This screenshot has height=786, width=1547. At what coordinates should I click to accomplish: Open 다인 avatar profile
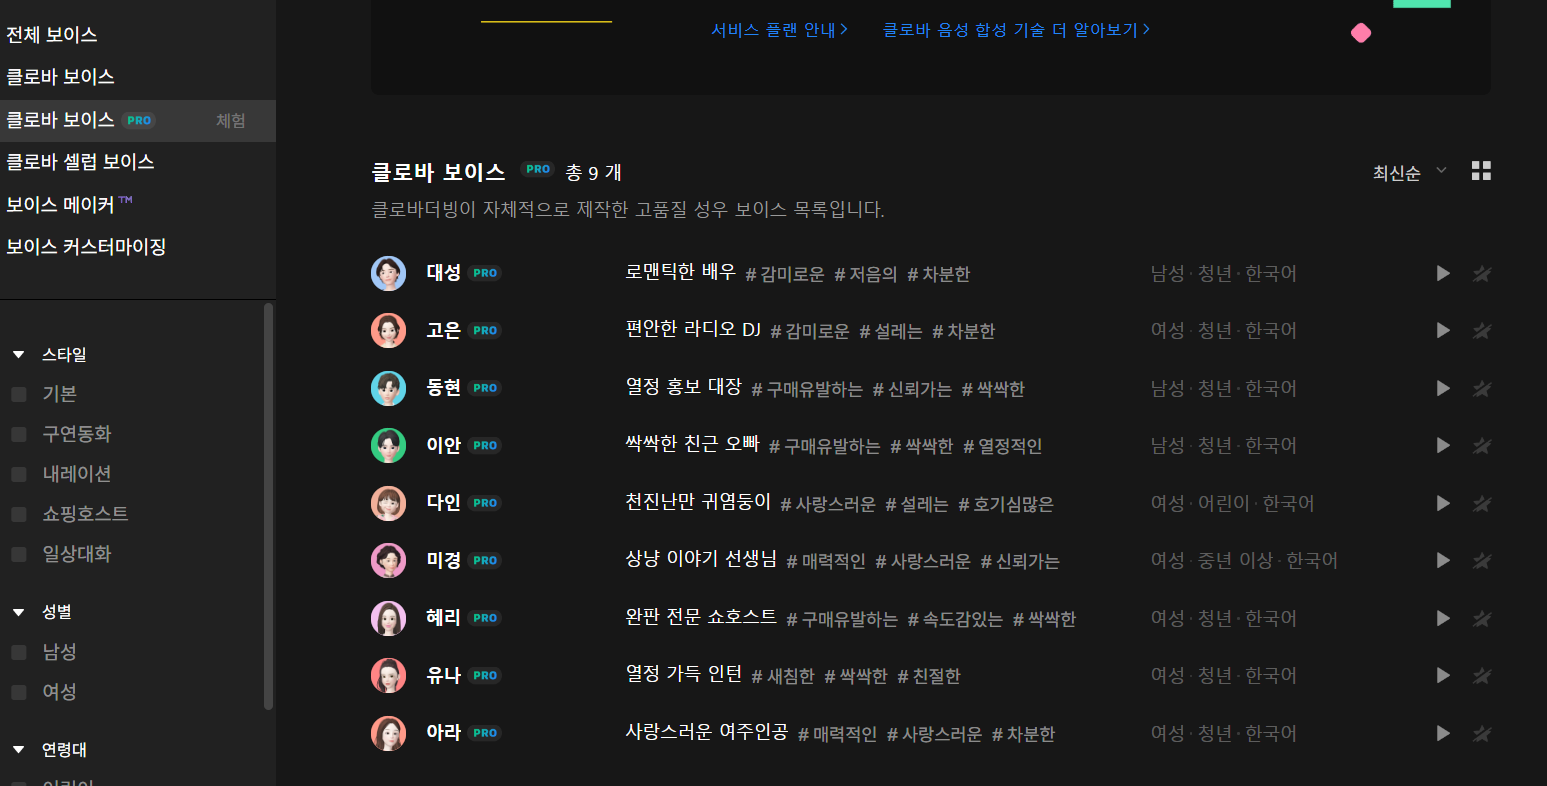tap(388, 503)
